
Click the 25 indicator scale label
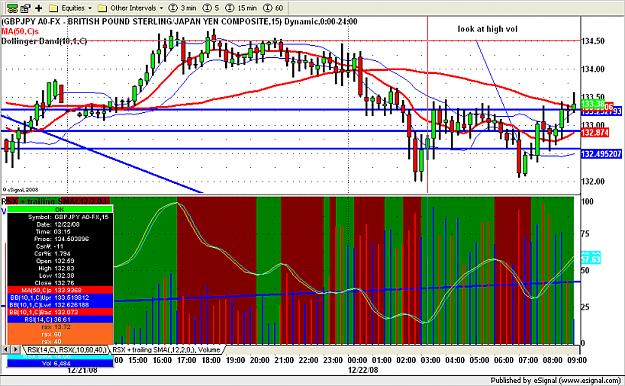click(x=586, y=307)
